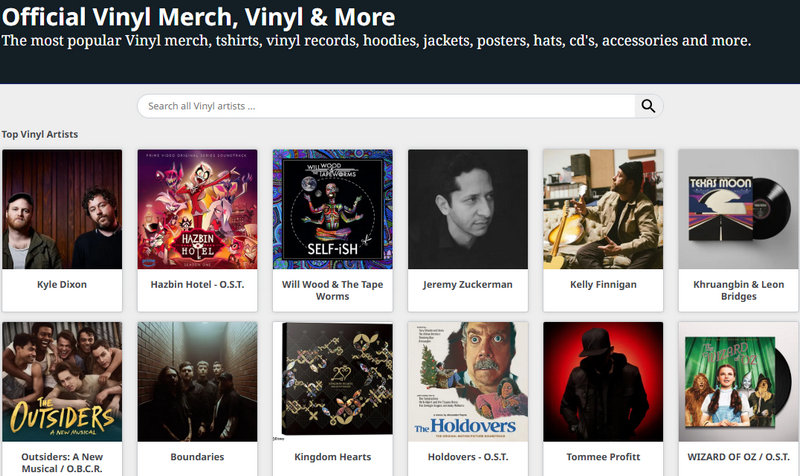Go to the Kyle Dixon link
This screenshot has width=800, height=476.
[x=62, y=285]
